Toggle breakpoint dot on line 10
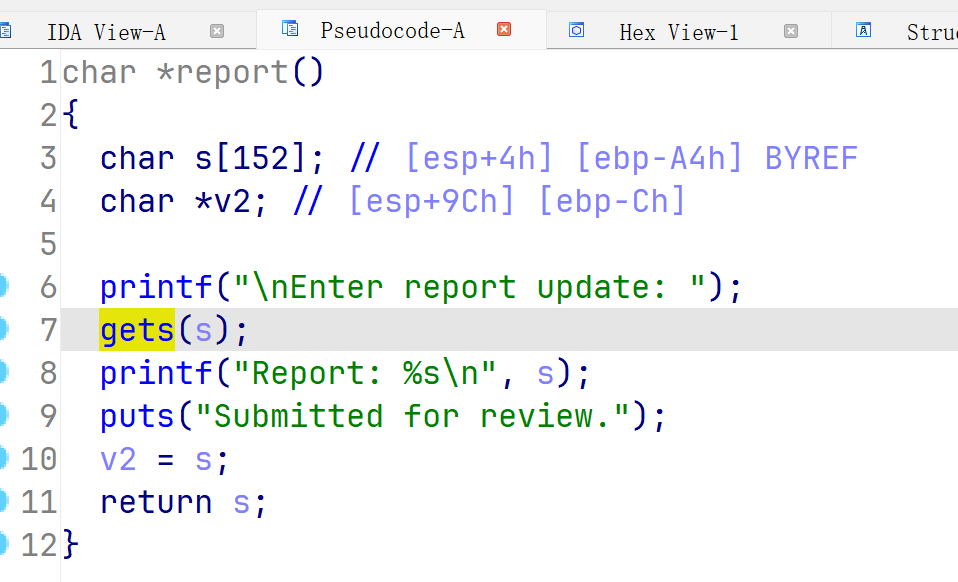Image resolution: width=958 pixels, height=582 pixels. [4, 458]
